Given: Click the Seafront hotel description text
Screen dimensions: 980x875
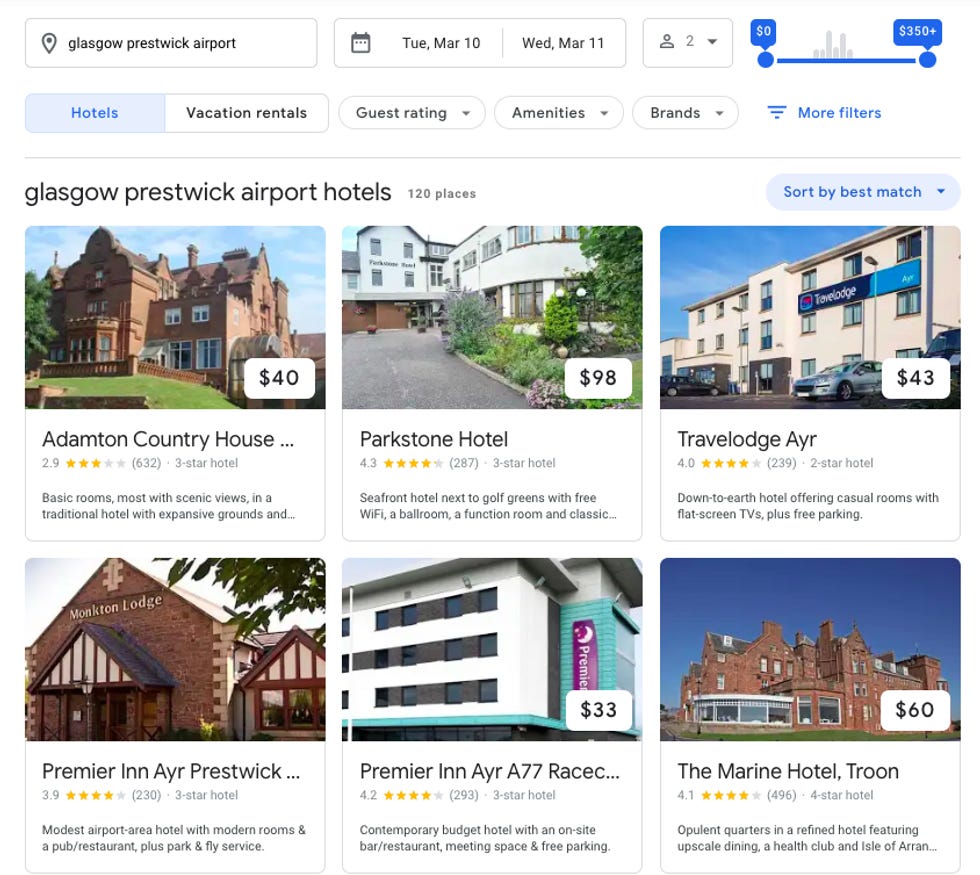Looking at the screenshot, I should [x=488, y=506].
